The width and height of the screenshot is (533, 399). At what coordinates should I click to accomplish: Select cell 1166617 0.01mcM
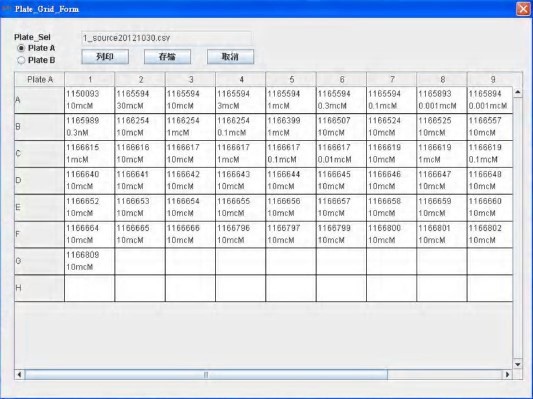pyautogui.click(x=341, y=154)
